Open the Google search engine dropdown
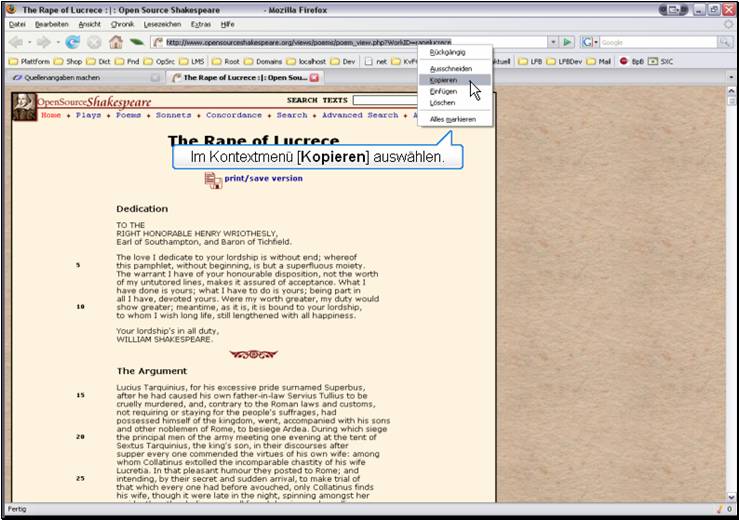739x520 pixels. tap(595, 42)
